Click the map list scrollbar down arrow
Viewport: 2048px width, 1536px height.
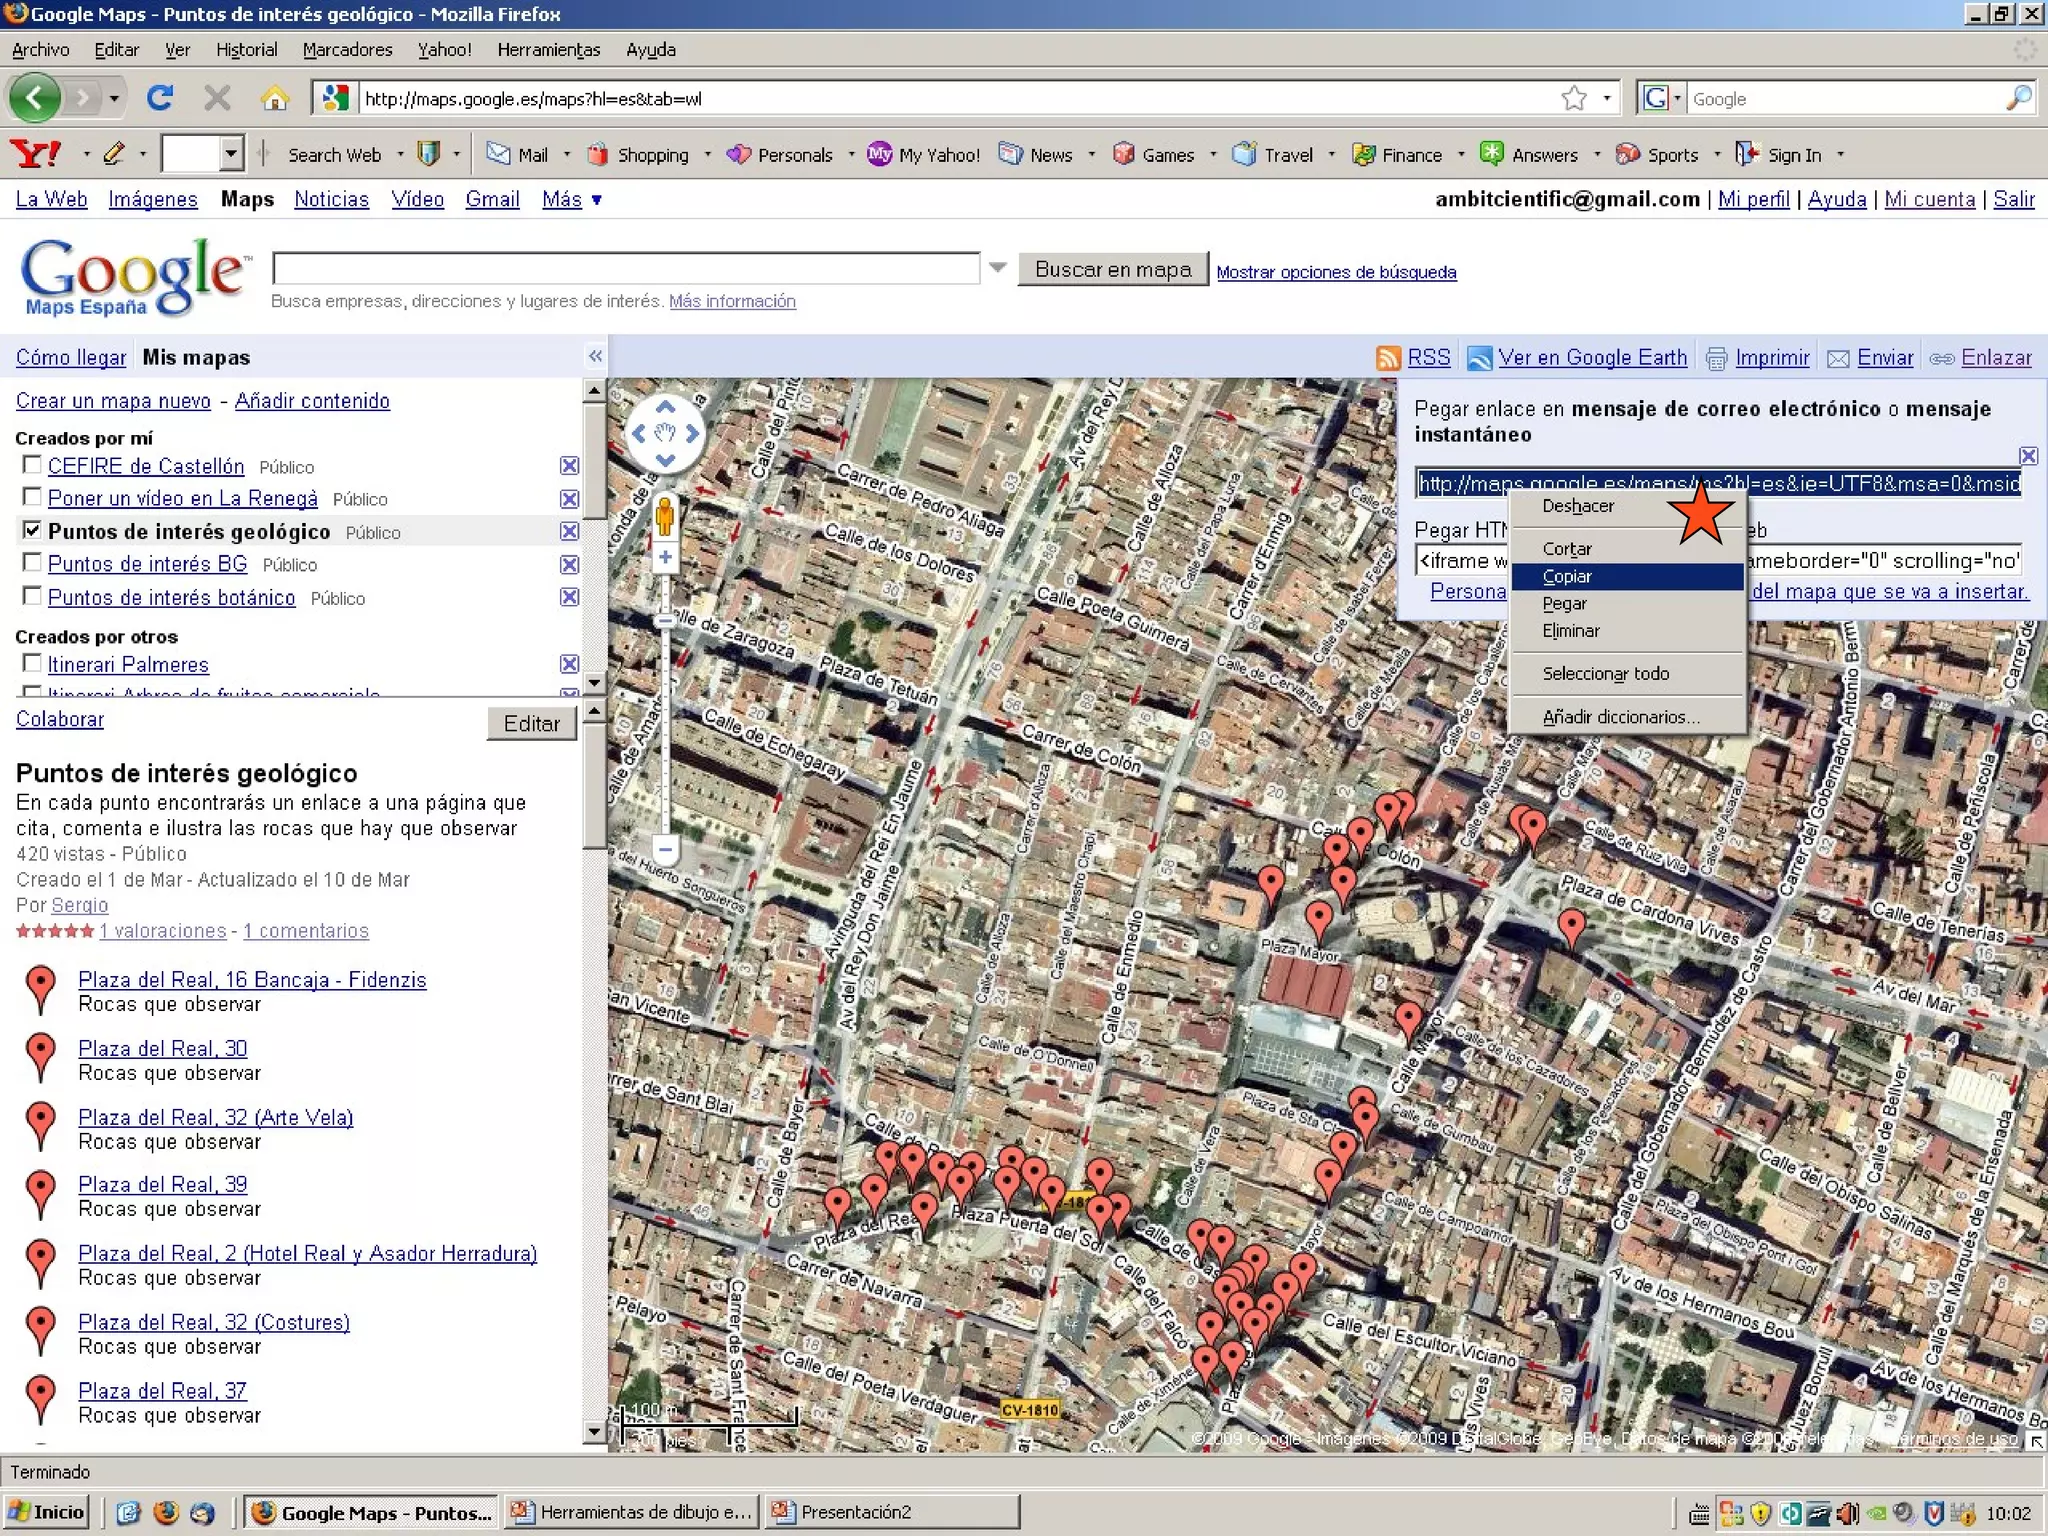[x=594, y=683]
